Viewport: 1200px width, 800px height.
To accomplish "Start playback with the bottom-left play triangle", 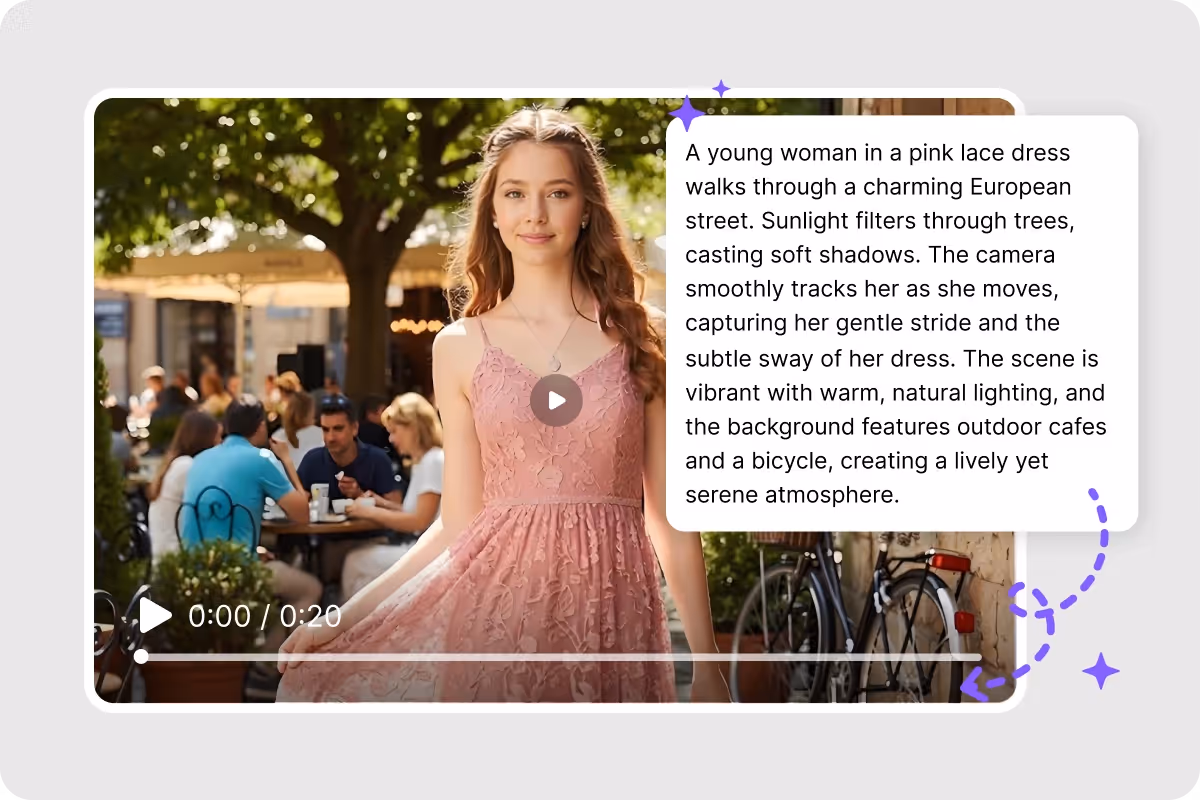I will (x=155, y=615).
